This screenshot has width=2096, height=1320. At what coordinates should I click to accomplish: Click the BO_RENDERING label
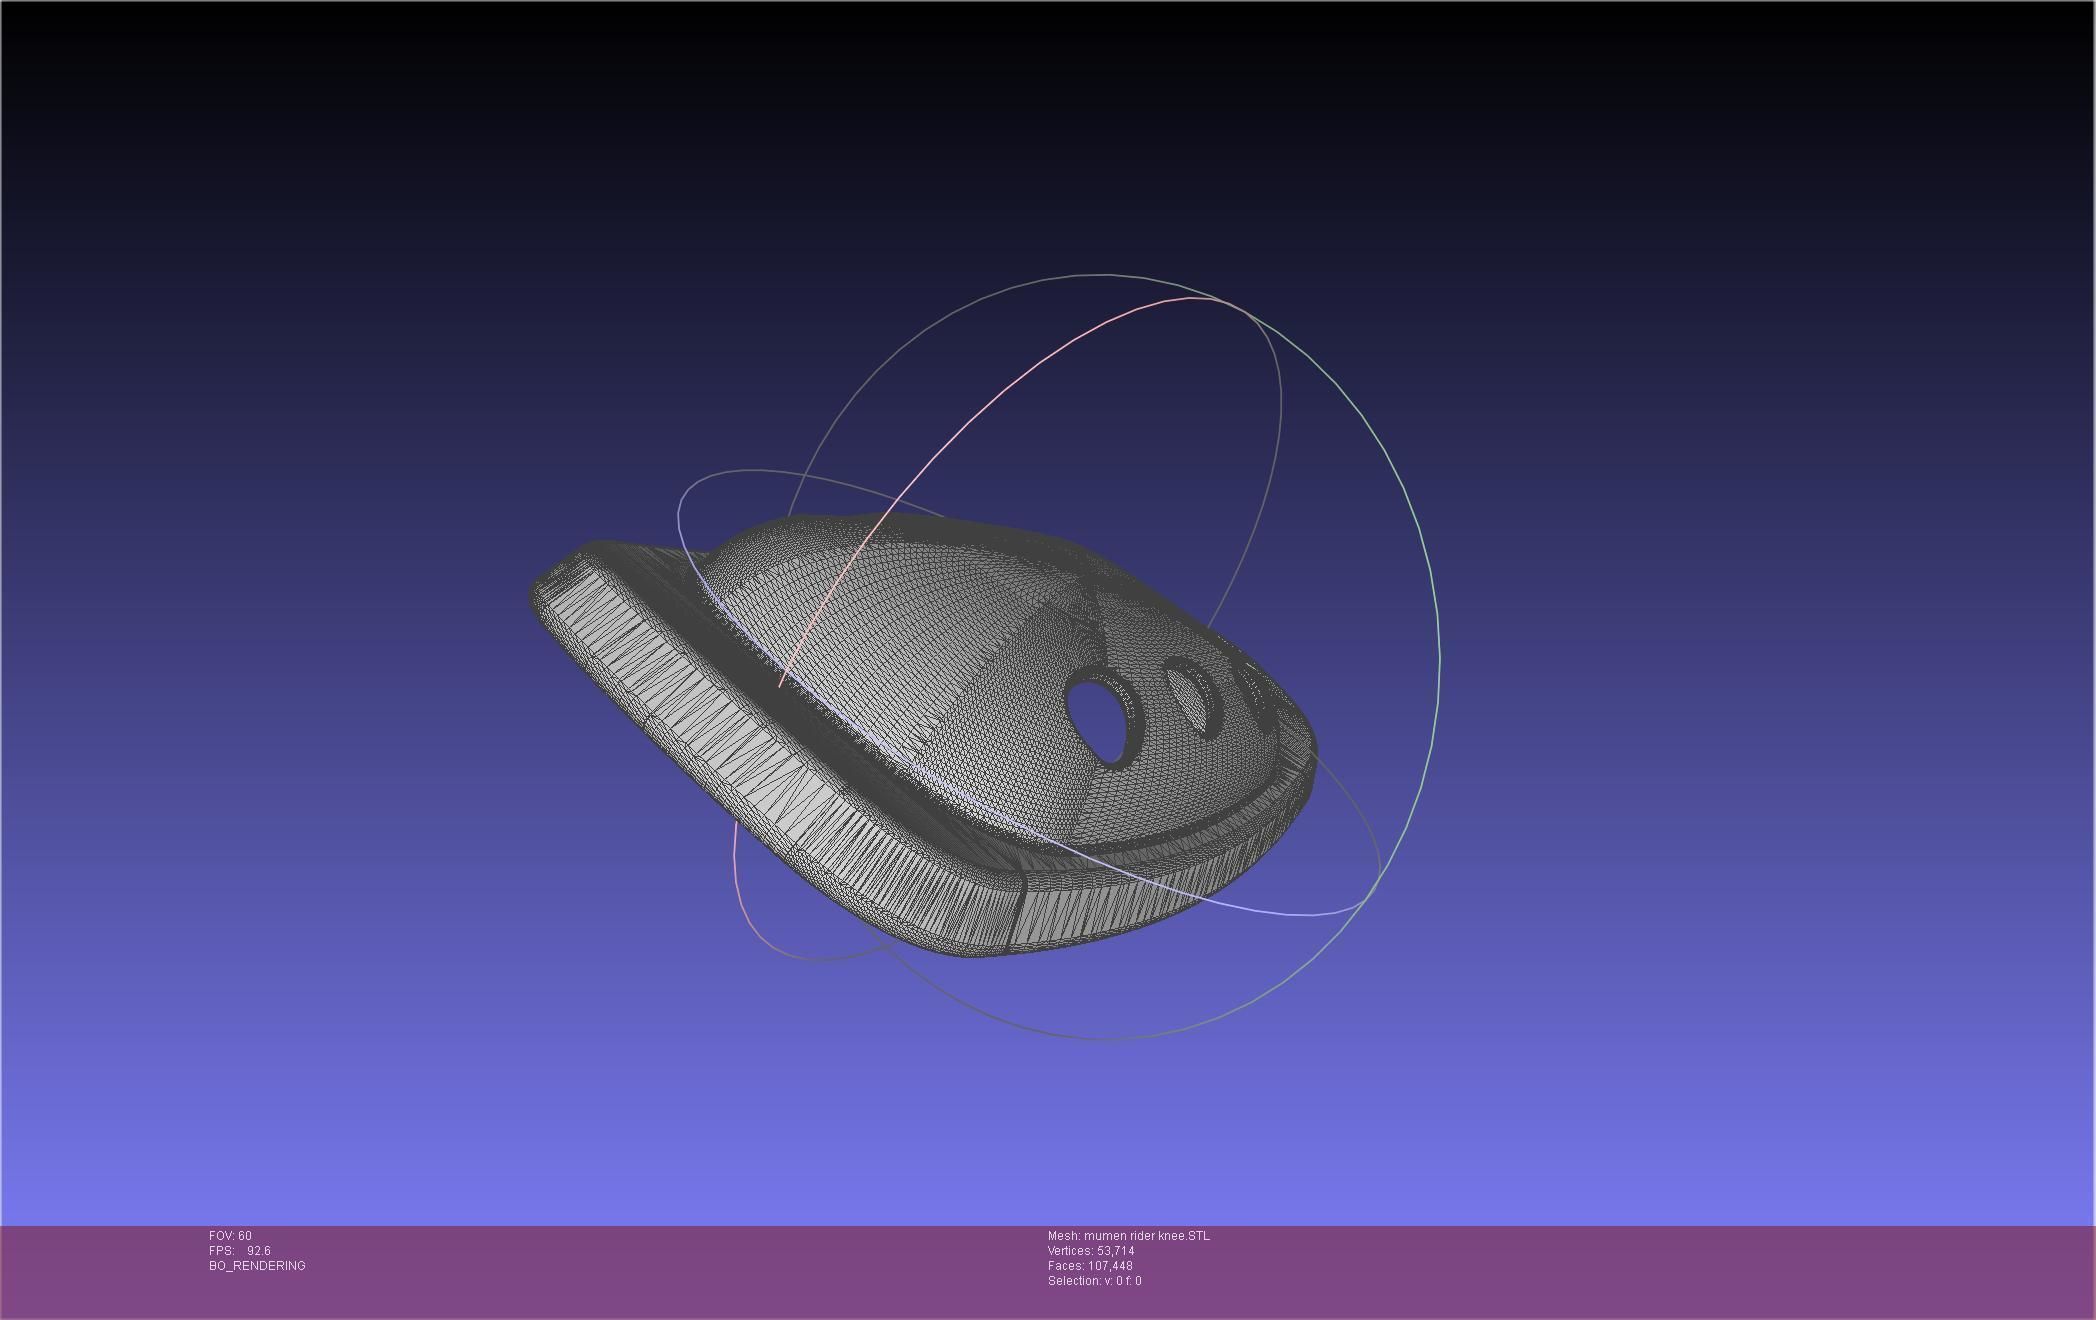[257, 1266]
